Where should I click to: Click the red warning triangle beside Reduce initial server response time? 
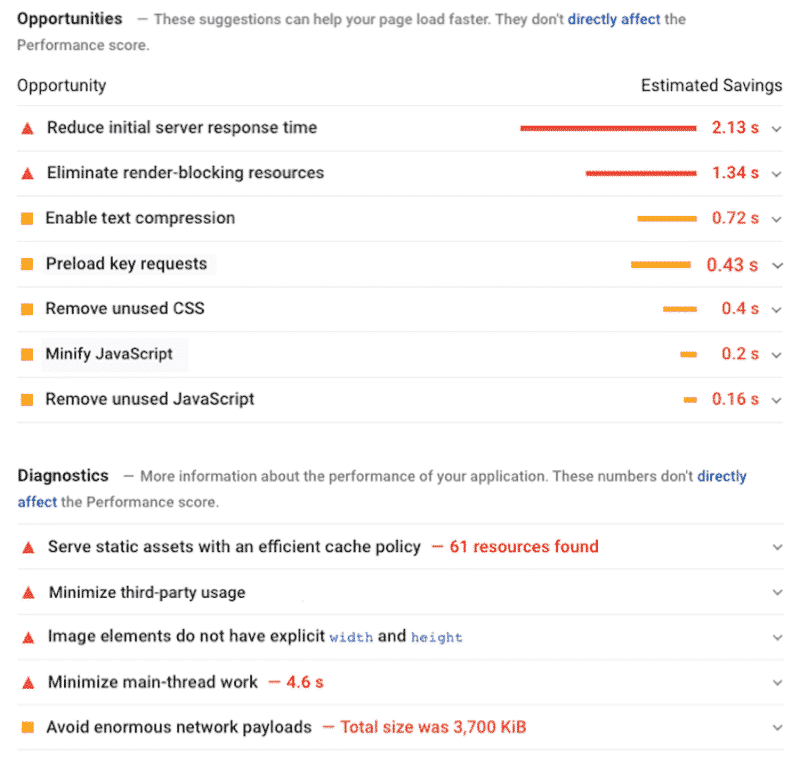[x=27, y=128]
